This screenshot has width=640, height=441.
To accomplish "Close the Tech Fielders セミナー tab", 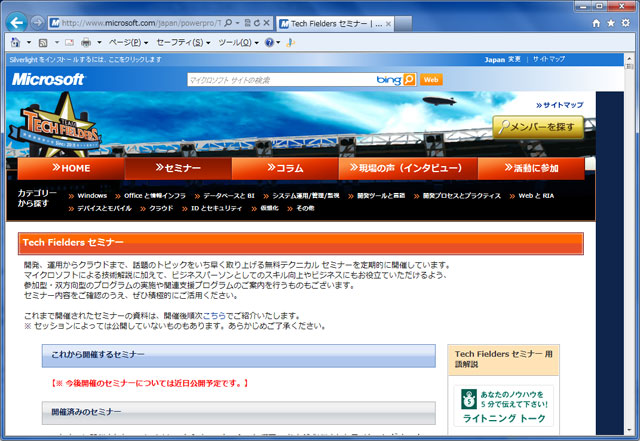I will coord(389,24).
